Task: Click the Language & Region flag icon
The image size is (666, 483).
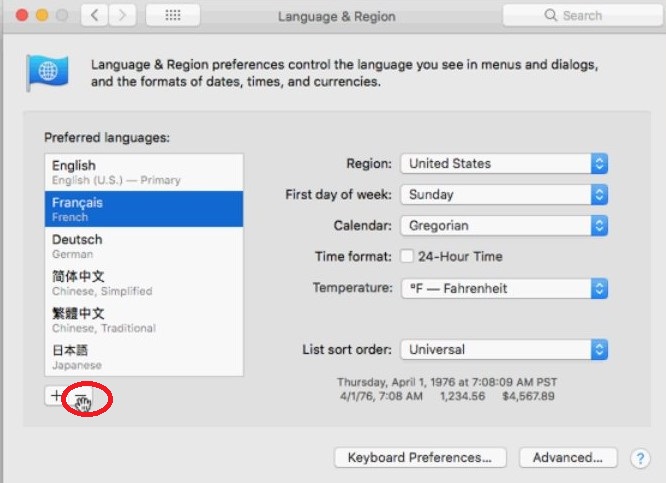Action: (47, 72)
